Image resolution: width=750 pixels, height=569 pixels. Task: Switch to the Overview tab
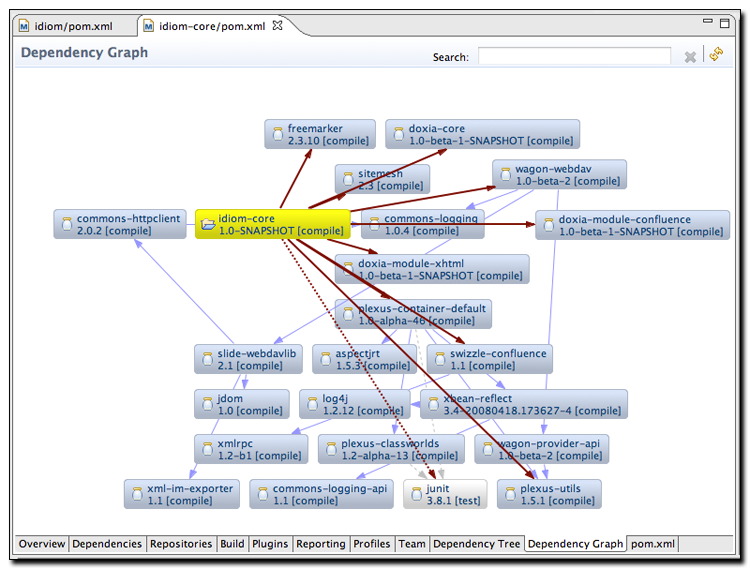(x=41, y=544)
